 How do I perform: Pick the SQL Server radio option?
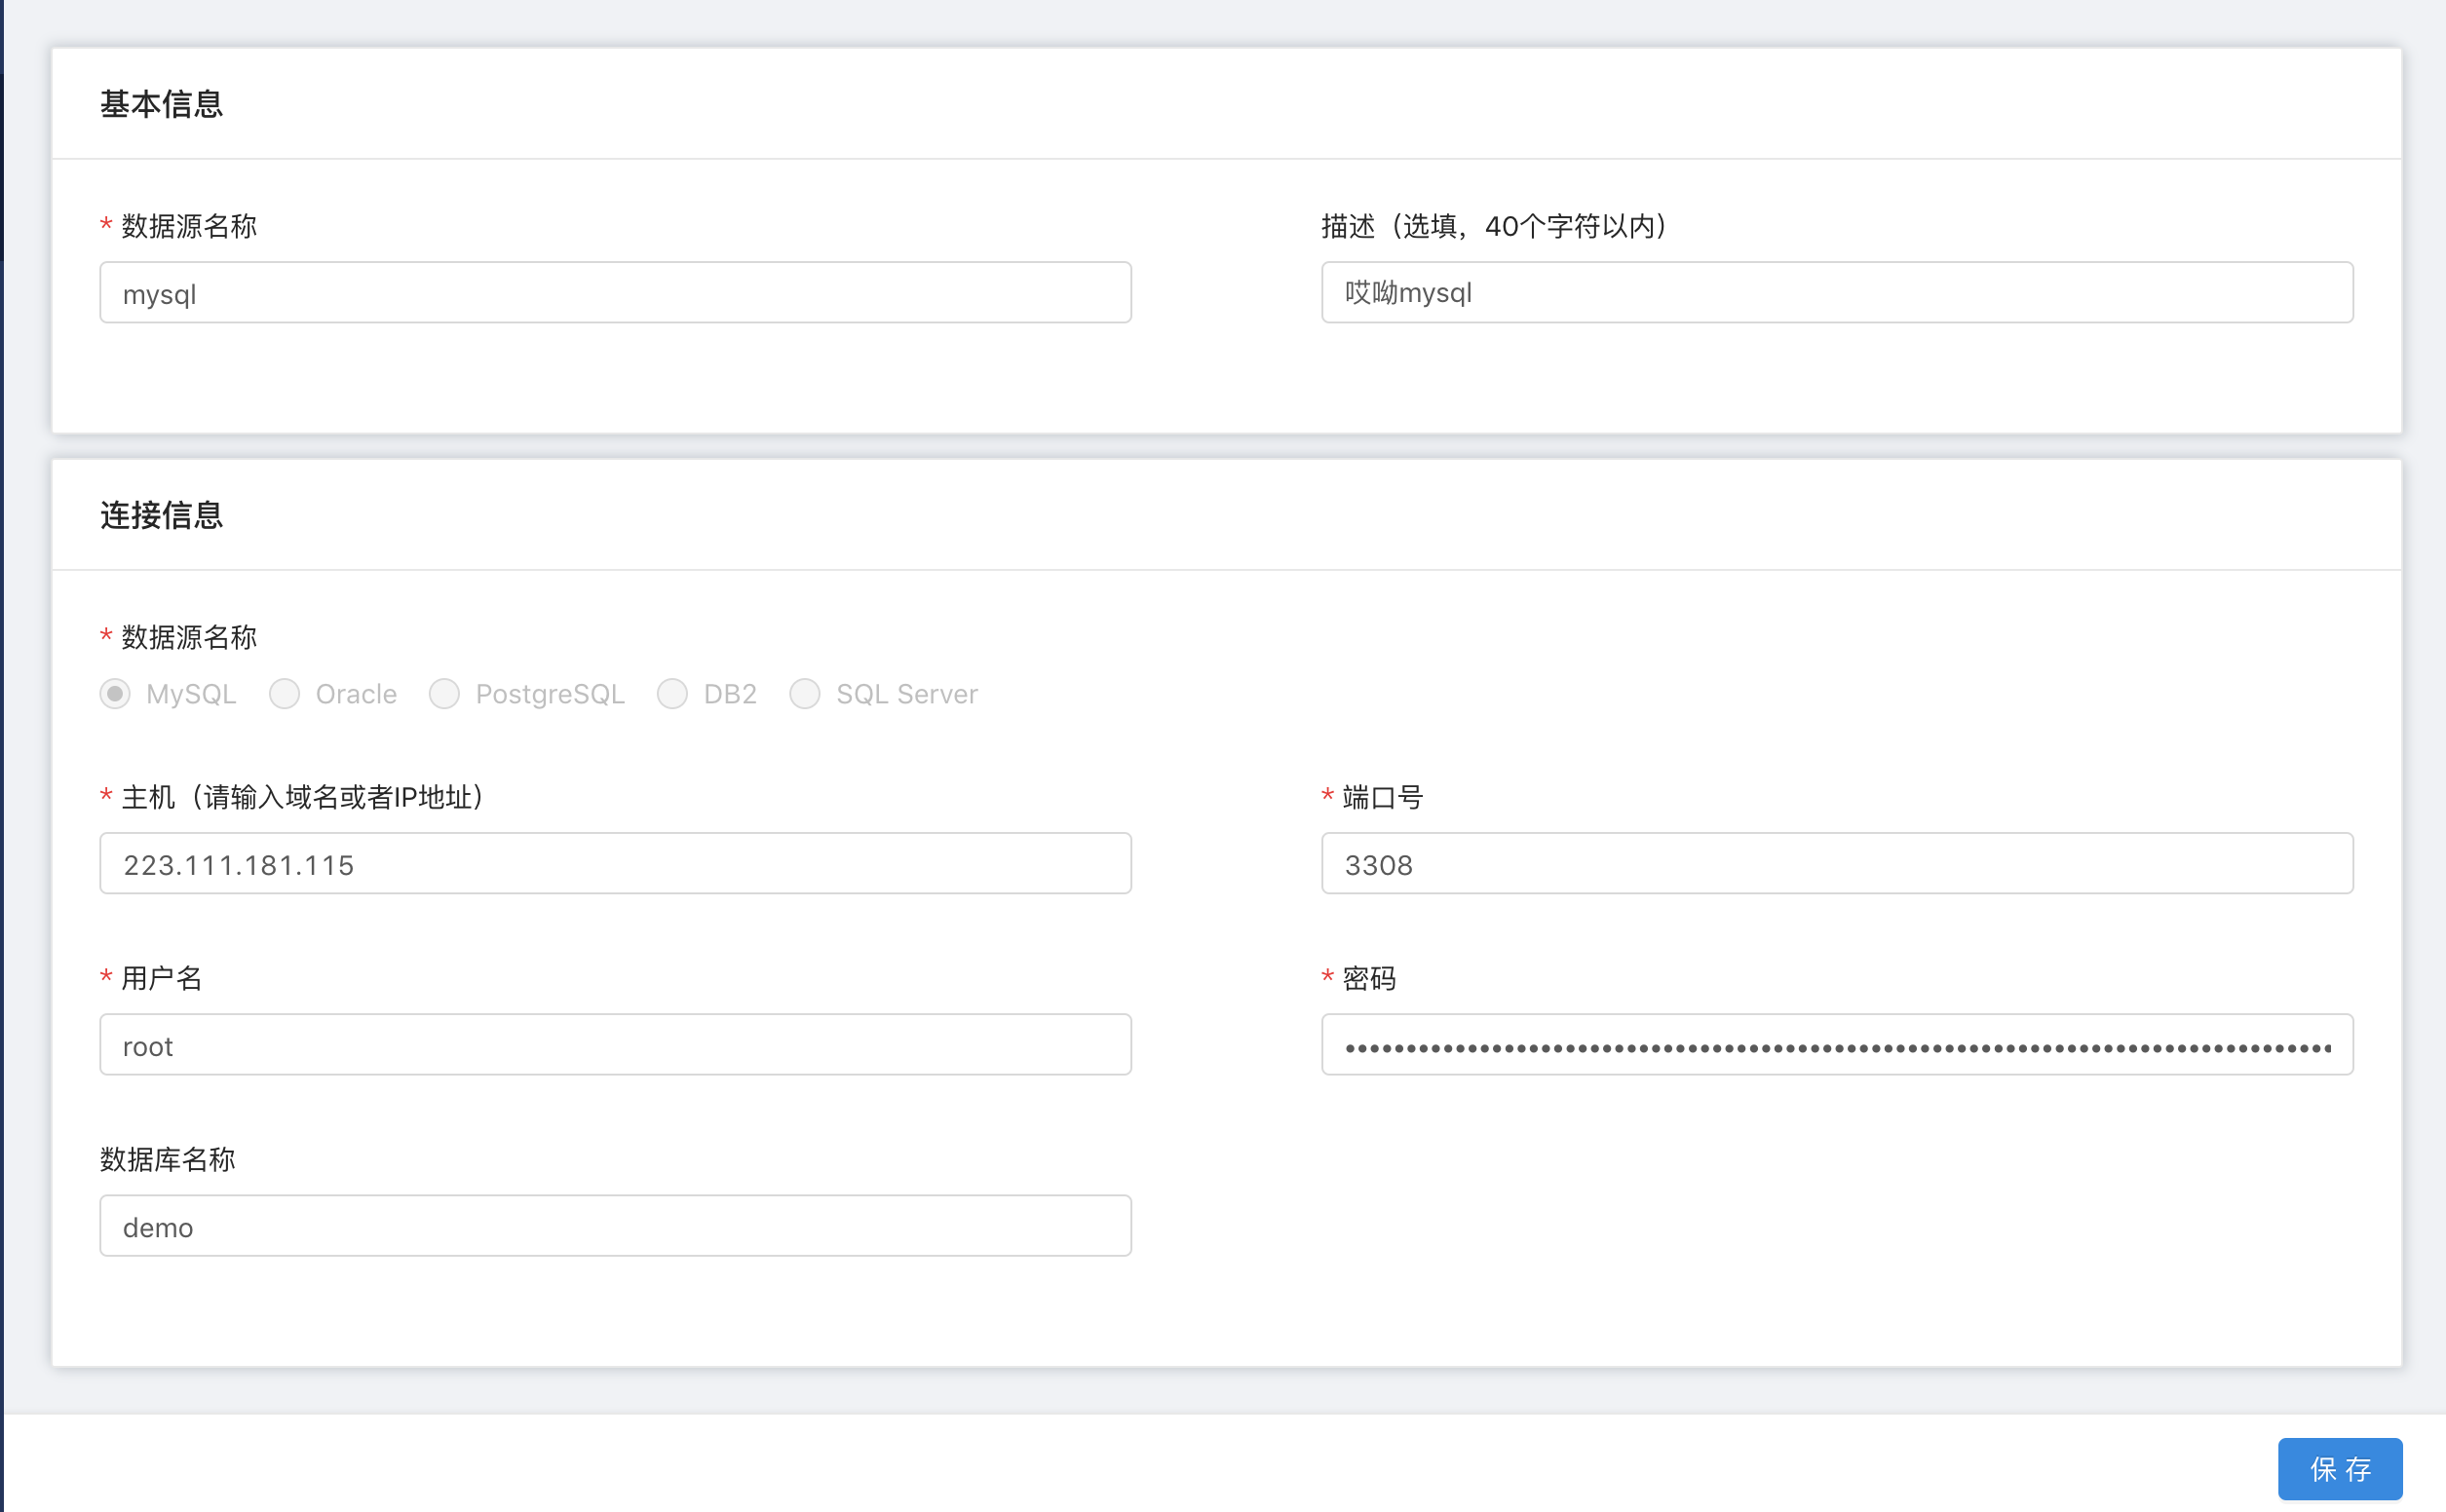[x=805, y=693]
